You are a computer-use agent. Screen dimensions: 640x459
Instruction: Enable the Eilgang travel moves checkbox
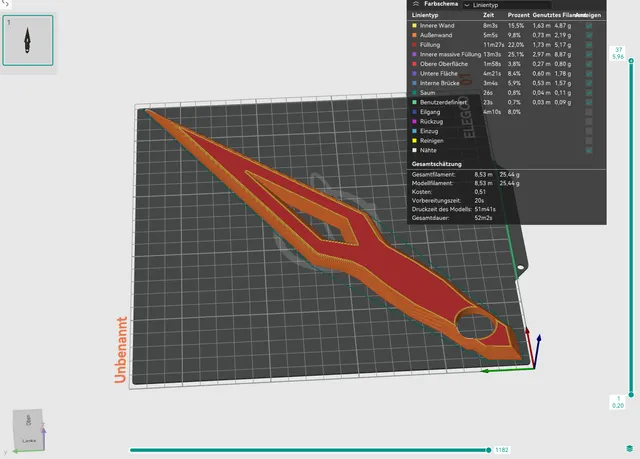point(589,112)
